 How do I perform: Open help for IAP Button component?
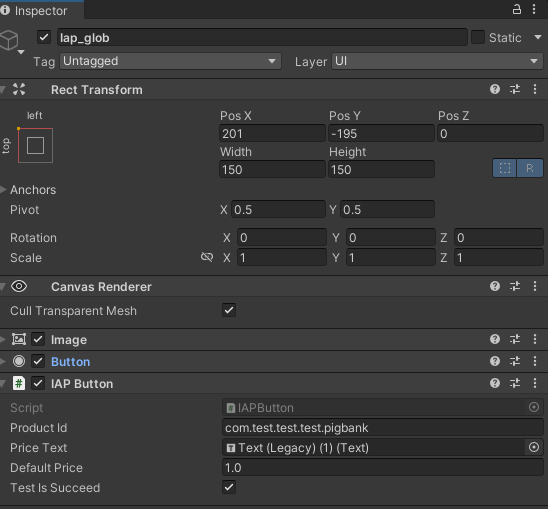(x=495, y=383)
